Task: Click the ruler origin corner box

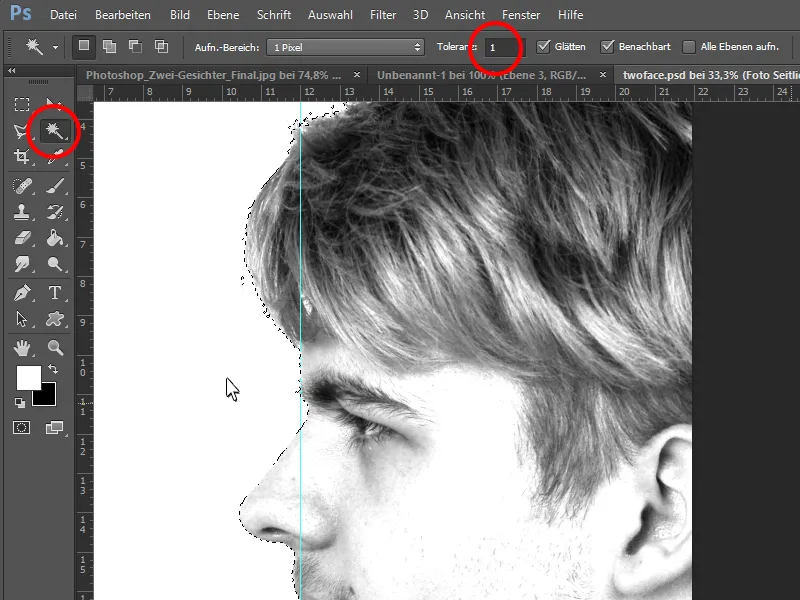Action: [85, 93]
